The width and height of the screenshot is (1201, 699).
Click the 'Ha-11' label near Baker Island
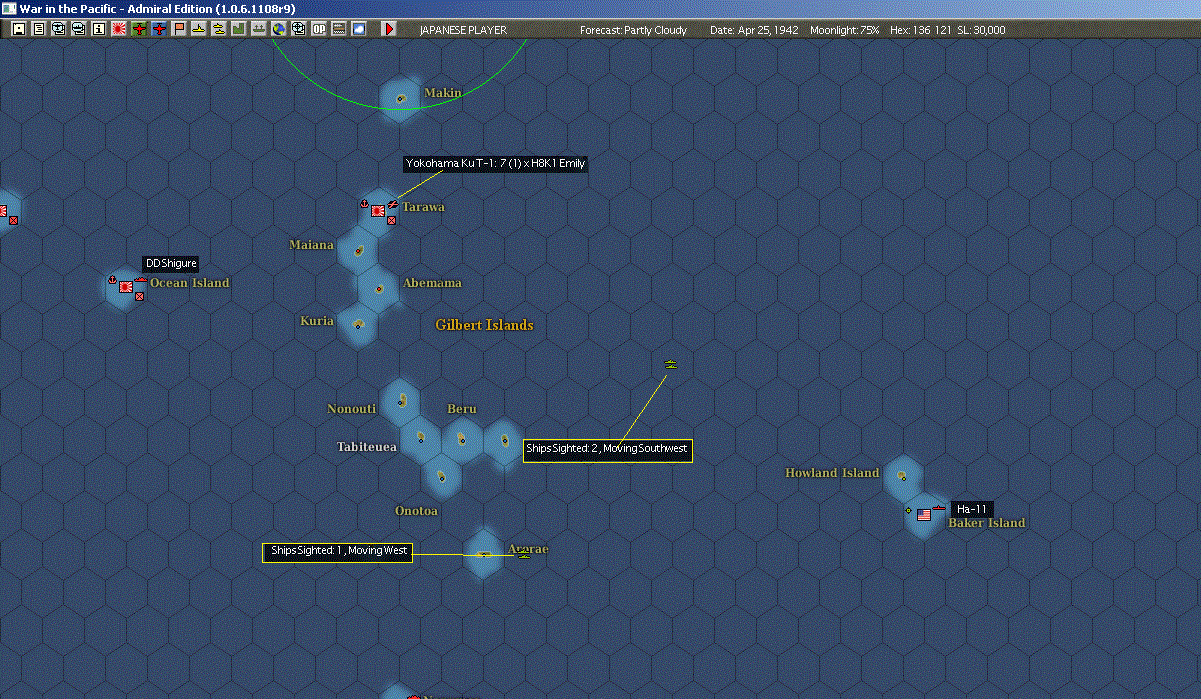[x=972, y=509]
